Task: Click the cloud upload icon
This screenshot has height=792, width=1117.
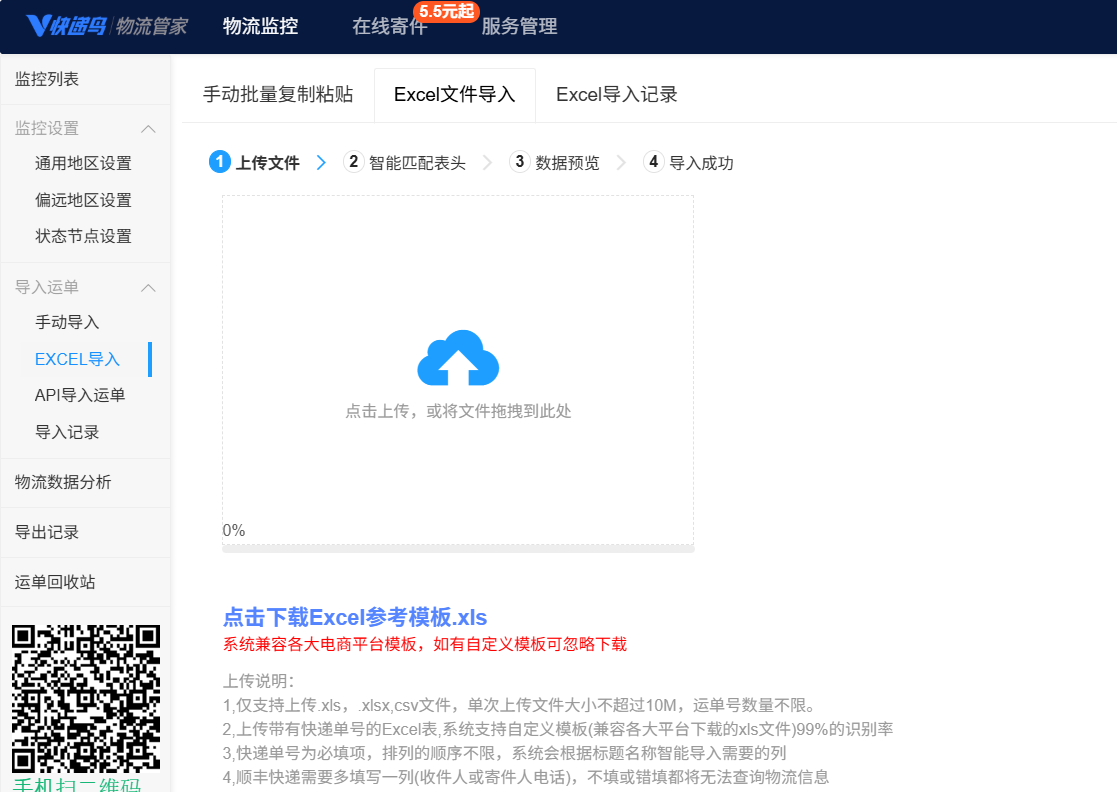Action: [458, 358]
